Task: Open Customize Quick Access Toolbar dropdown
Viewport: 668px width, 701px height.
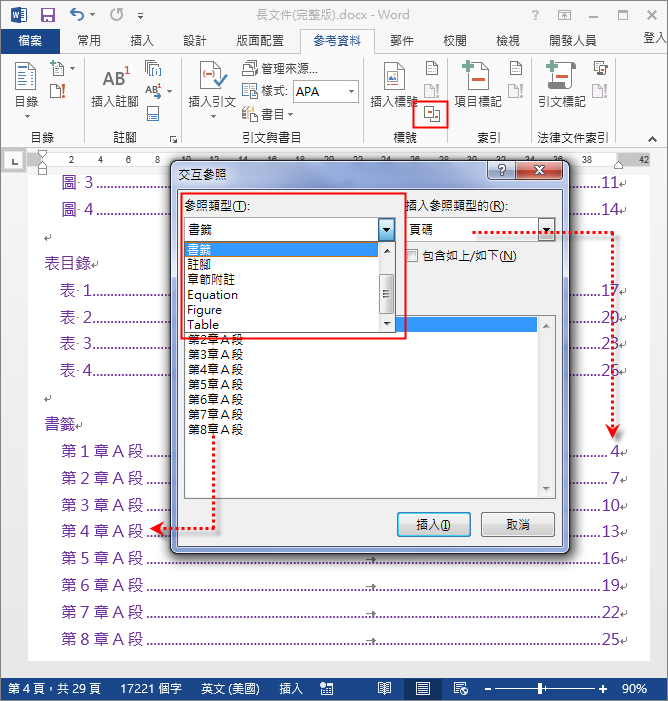Action: point(140,16)
